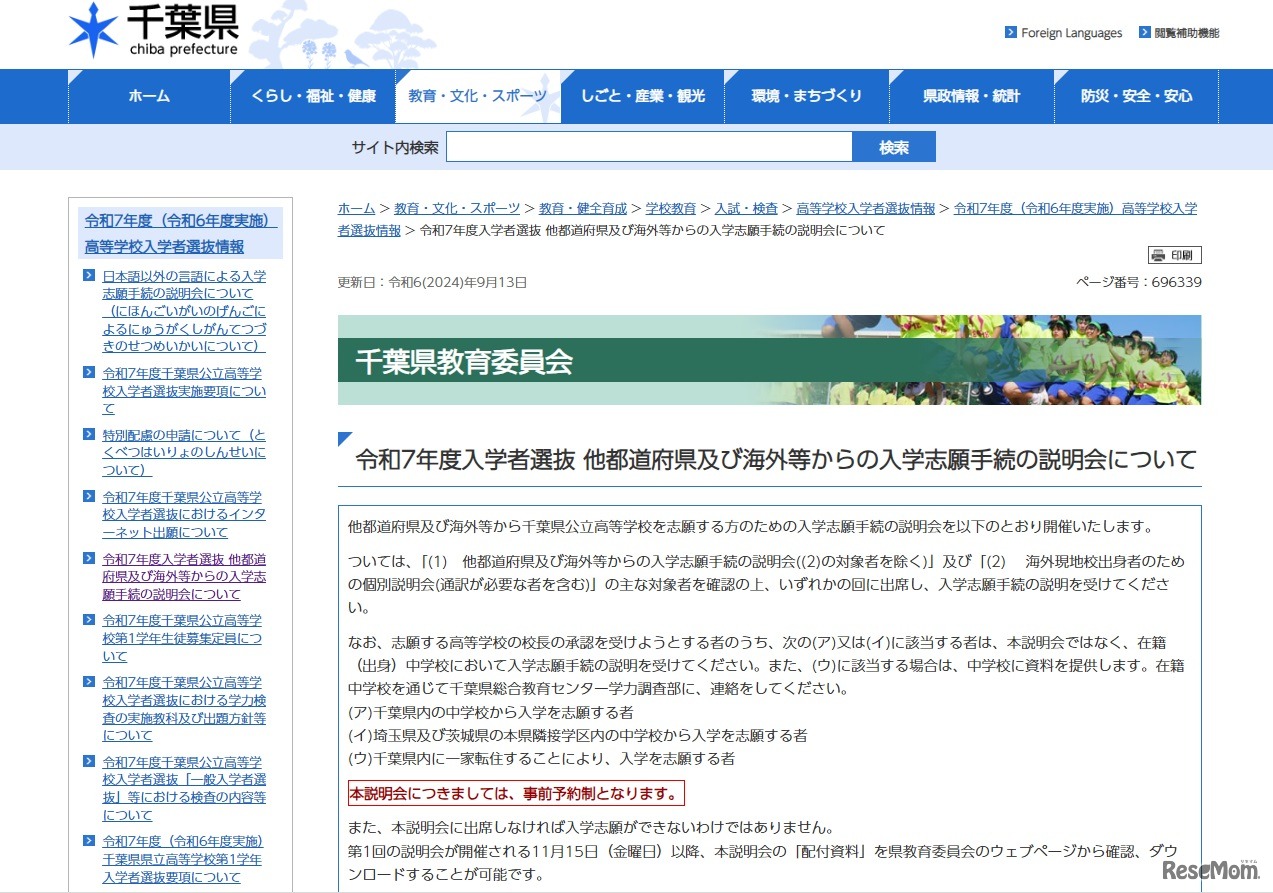Open the 令和7年度千葉県公立高等学校入学者選抜実施要項 sidebar link
1273x893 pixels.
coord(181,391)
